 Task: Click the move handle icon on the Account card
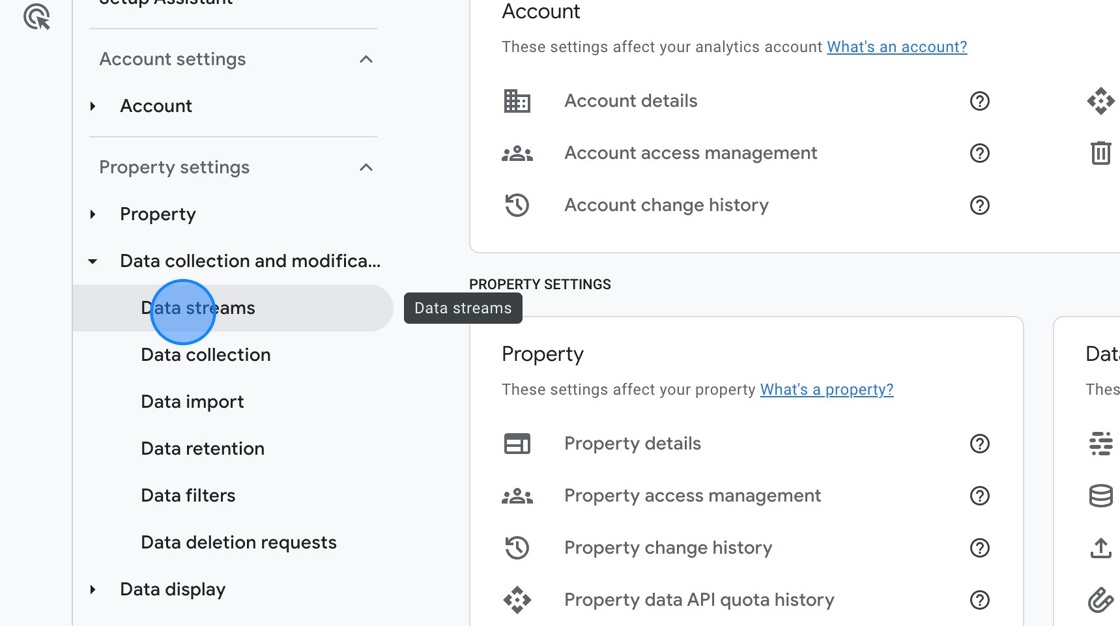1099,100
